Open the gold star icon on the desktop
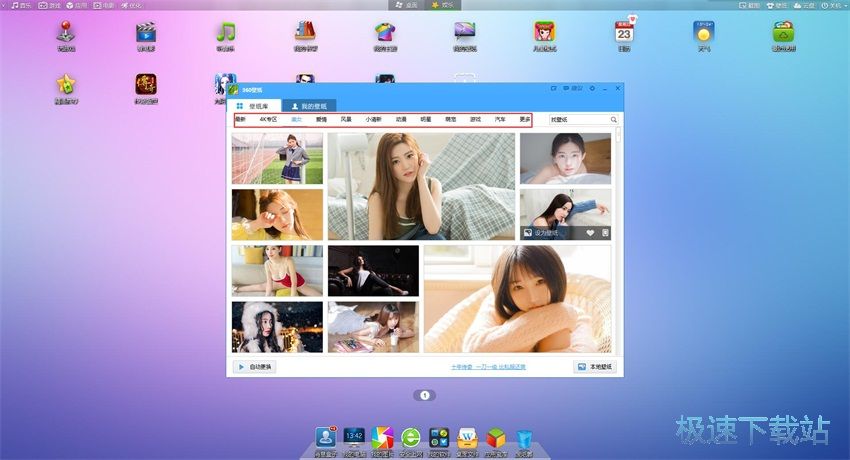Image resolution: width=850 pixels, height=460 pixels. point(66,85)
